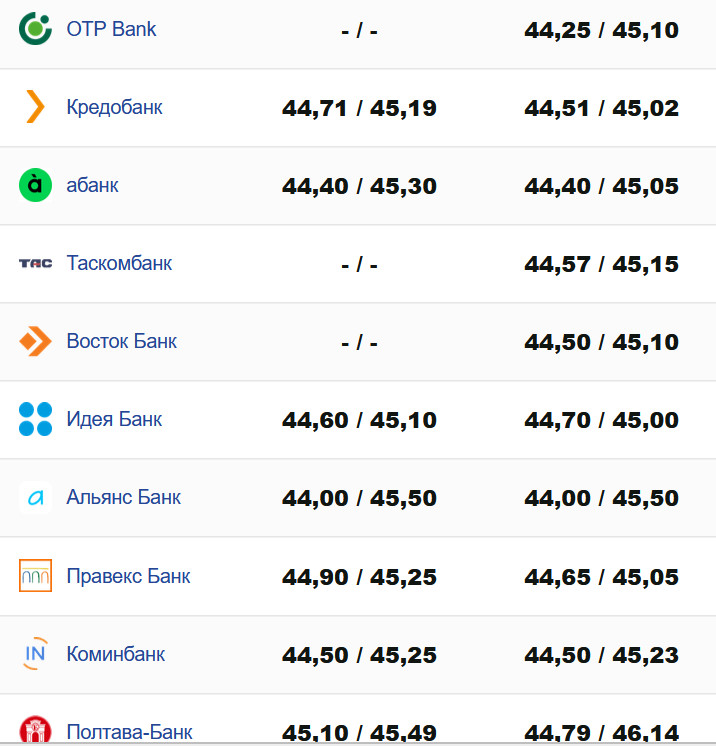
Task: Select the Восток Банк link
Action: tap(121, 341)
